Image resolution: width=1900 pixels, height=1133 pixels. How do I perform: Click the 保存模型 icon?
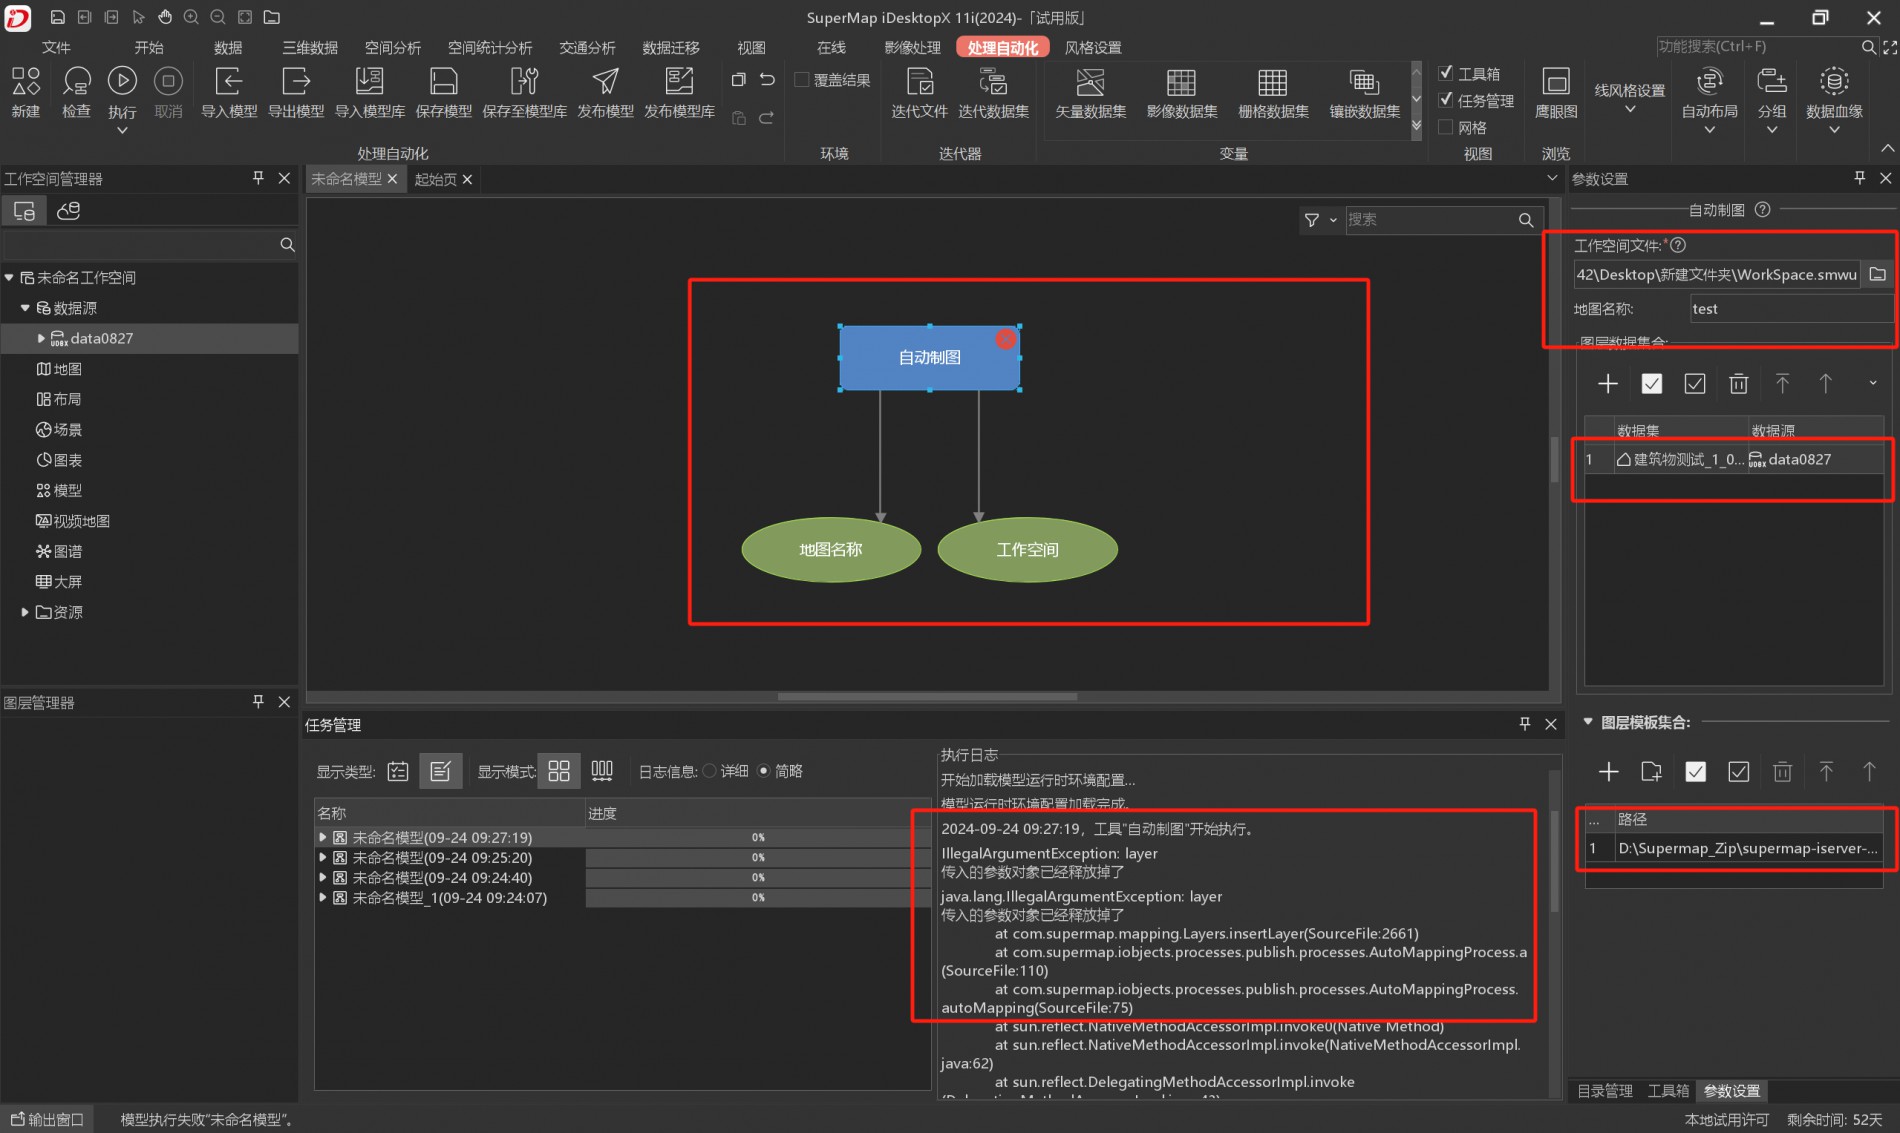point(443,82)
